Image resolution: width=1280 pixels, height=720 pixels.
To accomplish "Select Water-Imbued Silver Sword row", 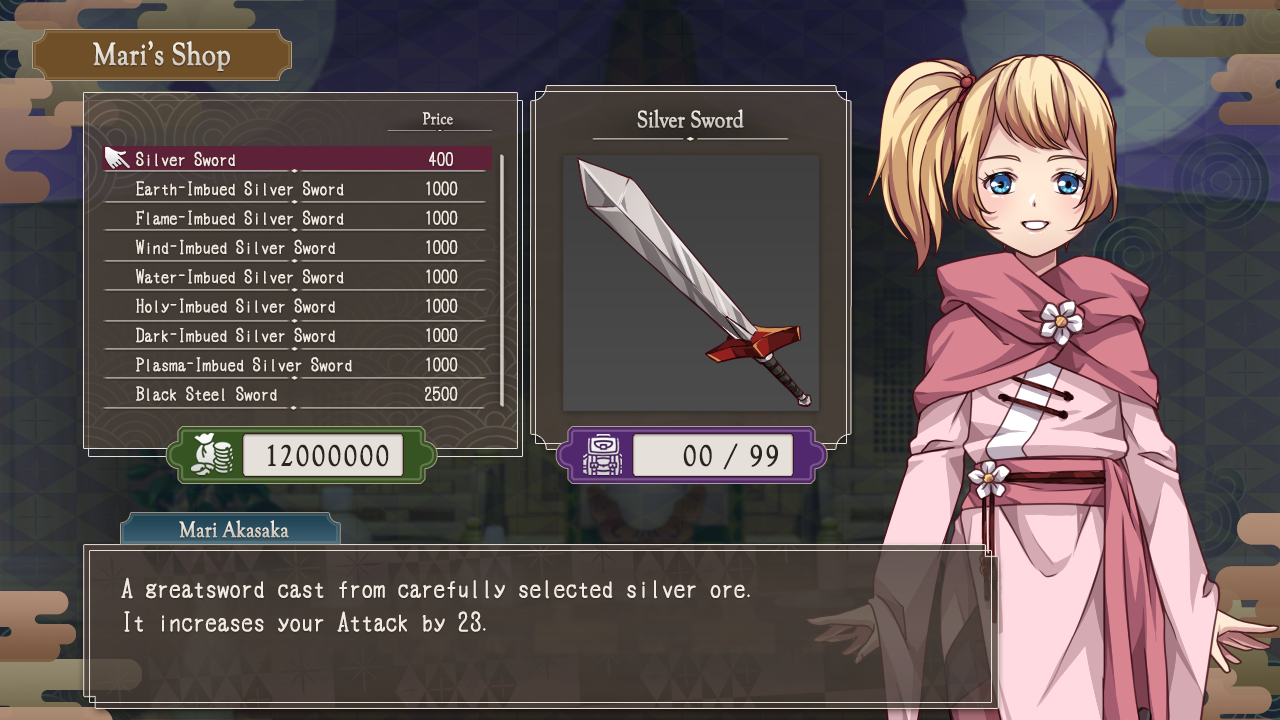I will coord(298,277).
